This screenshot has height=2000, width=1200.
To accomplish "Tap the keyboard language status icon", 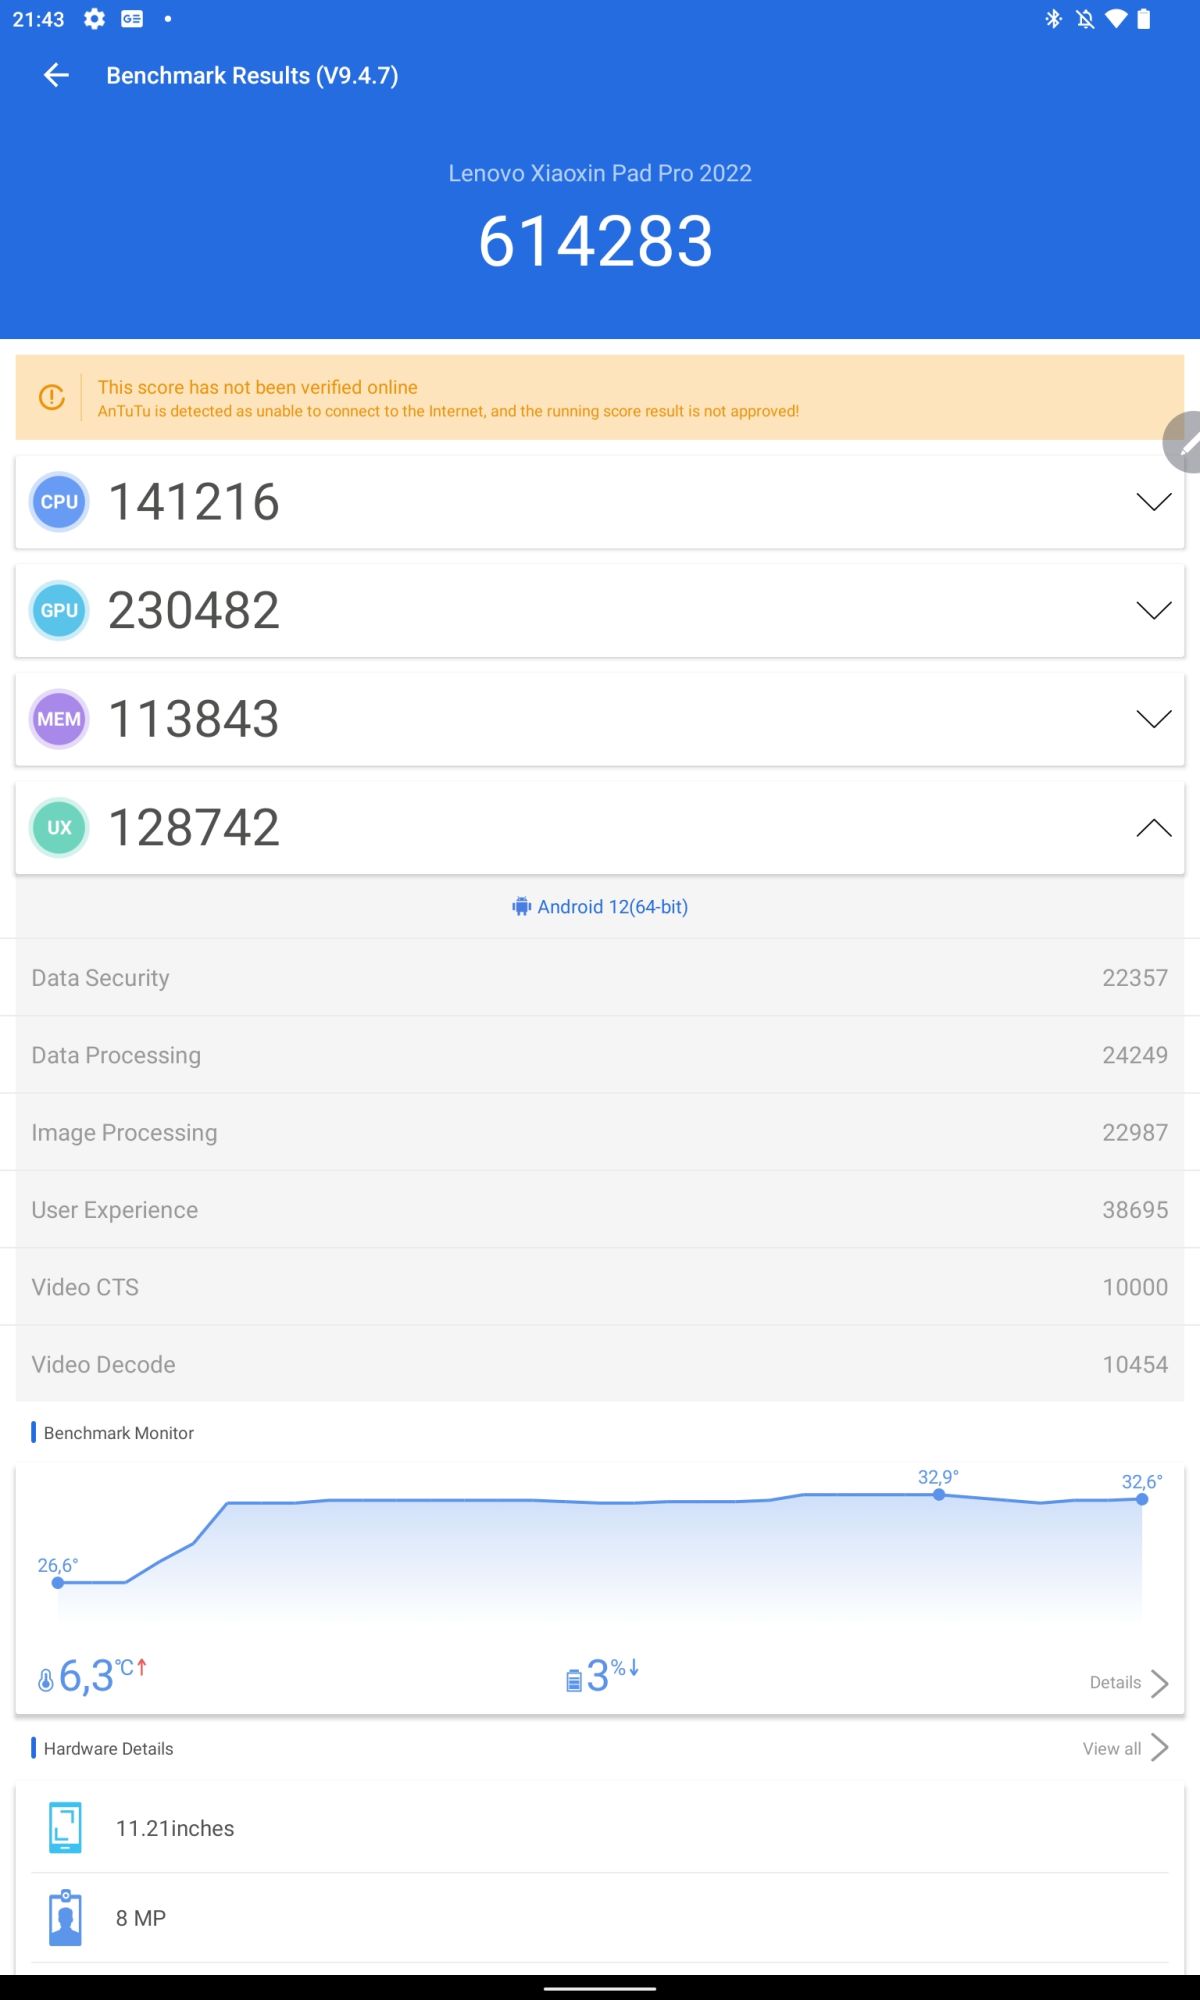I will click(x=132, y=19).
